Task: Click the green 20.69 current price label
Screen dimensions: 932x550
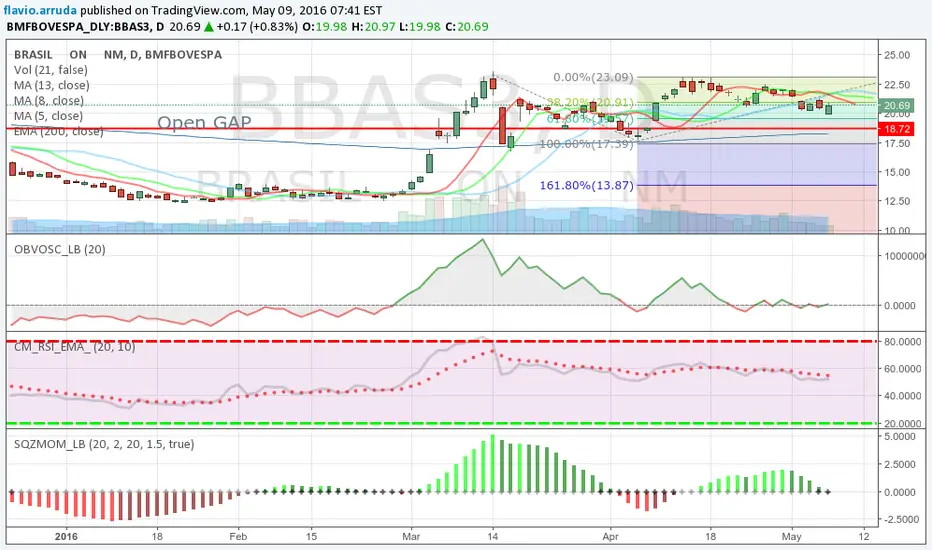Action: (896, 106)
